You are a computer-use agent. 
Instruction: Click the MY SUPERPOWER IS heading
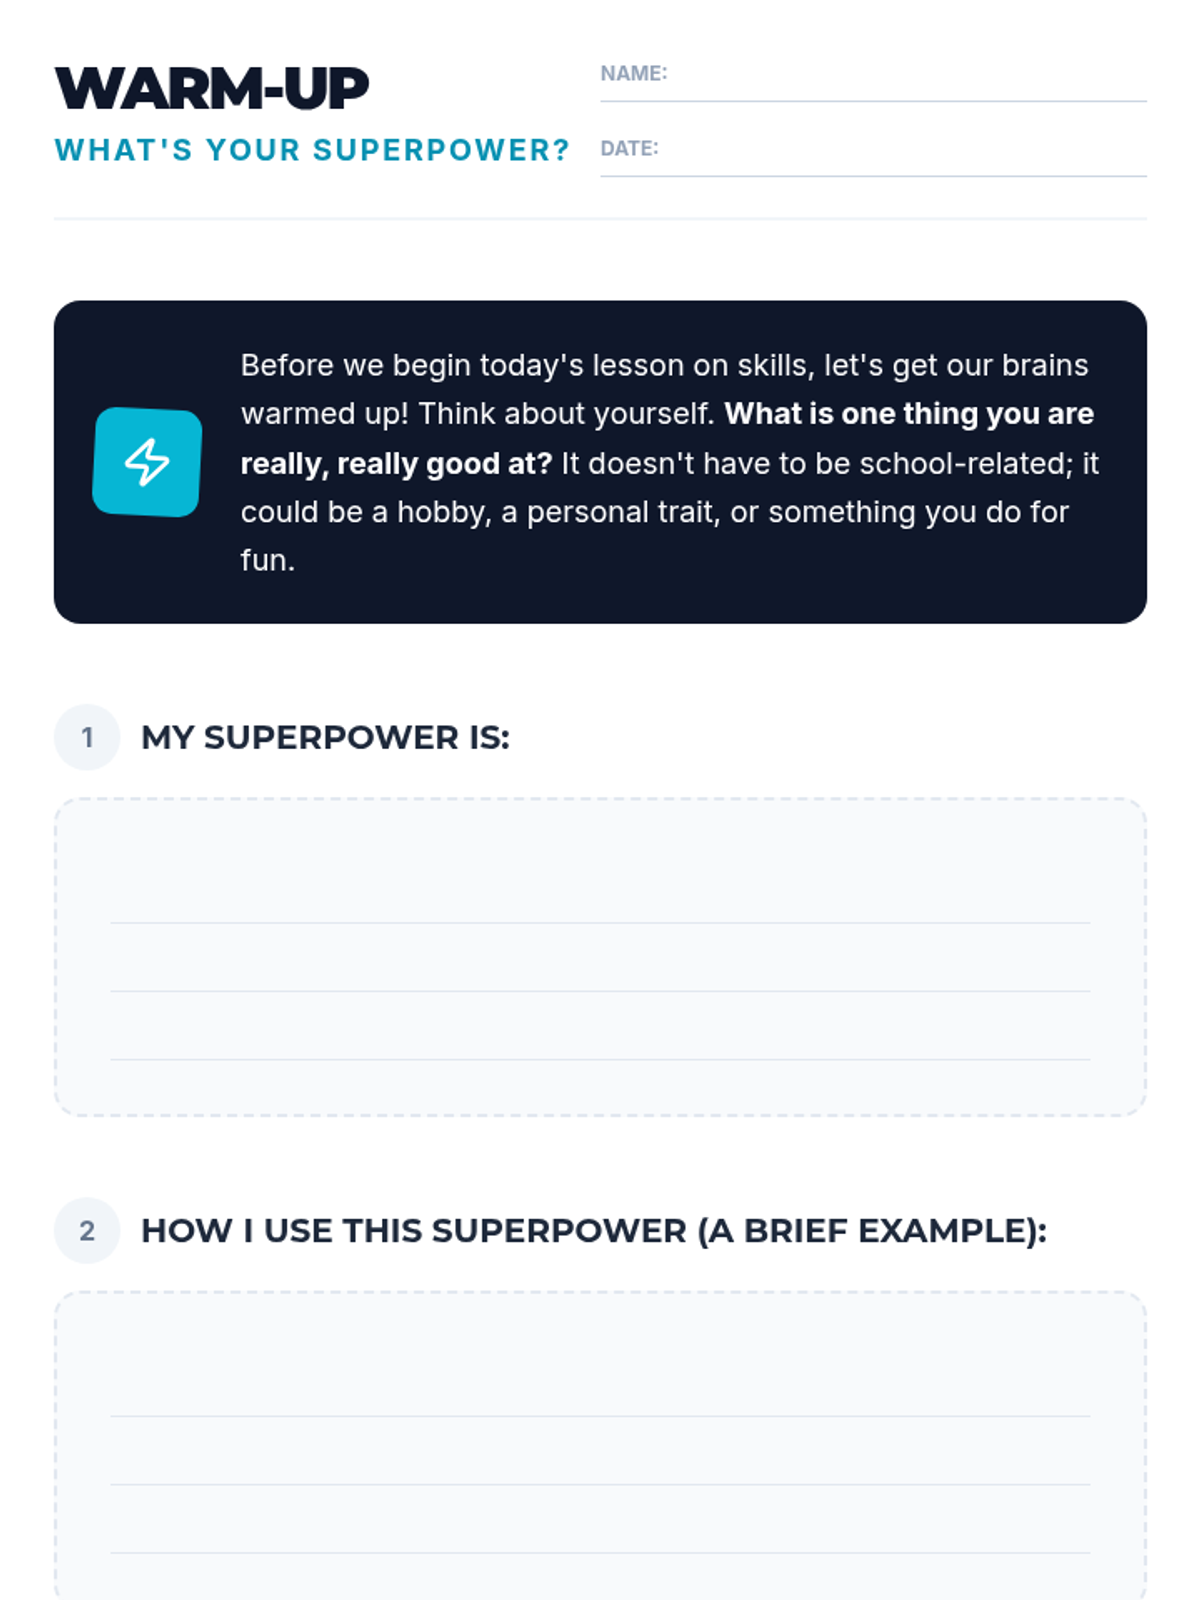[x=325, y=737]
